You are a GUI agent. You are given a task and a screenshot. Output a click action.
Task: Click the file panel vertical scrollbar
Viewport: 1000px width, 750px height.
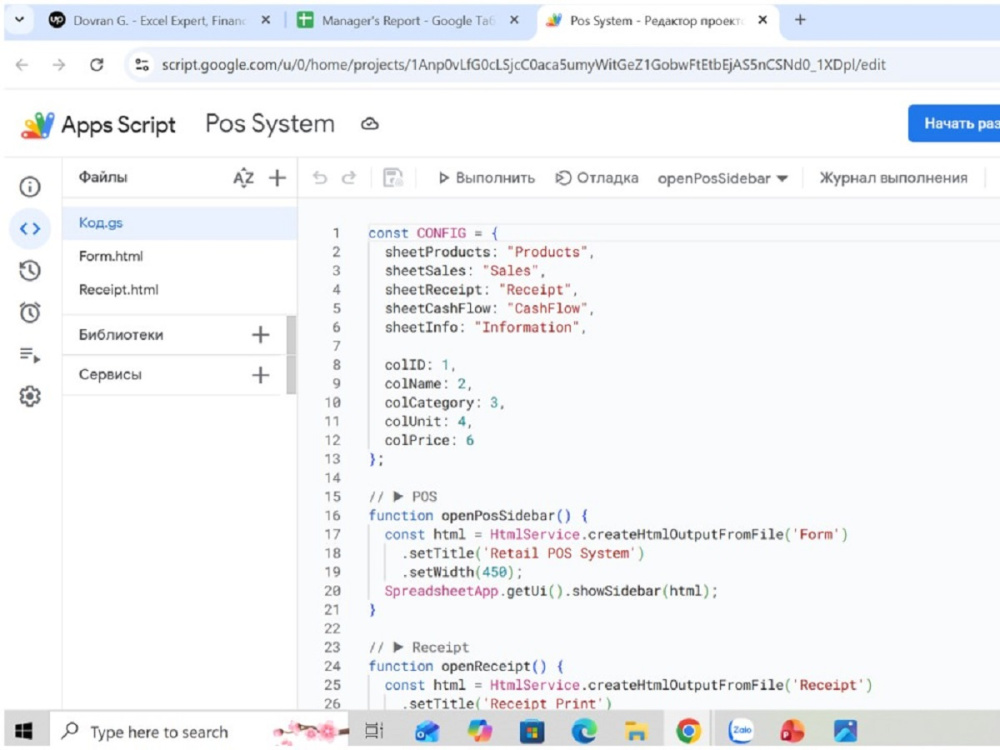click(x=291, y=355)
